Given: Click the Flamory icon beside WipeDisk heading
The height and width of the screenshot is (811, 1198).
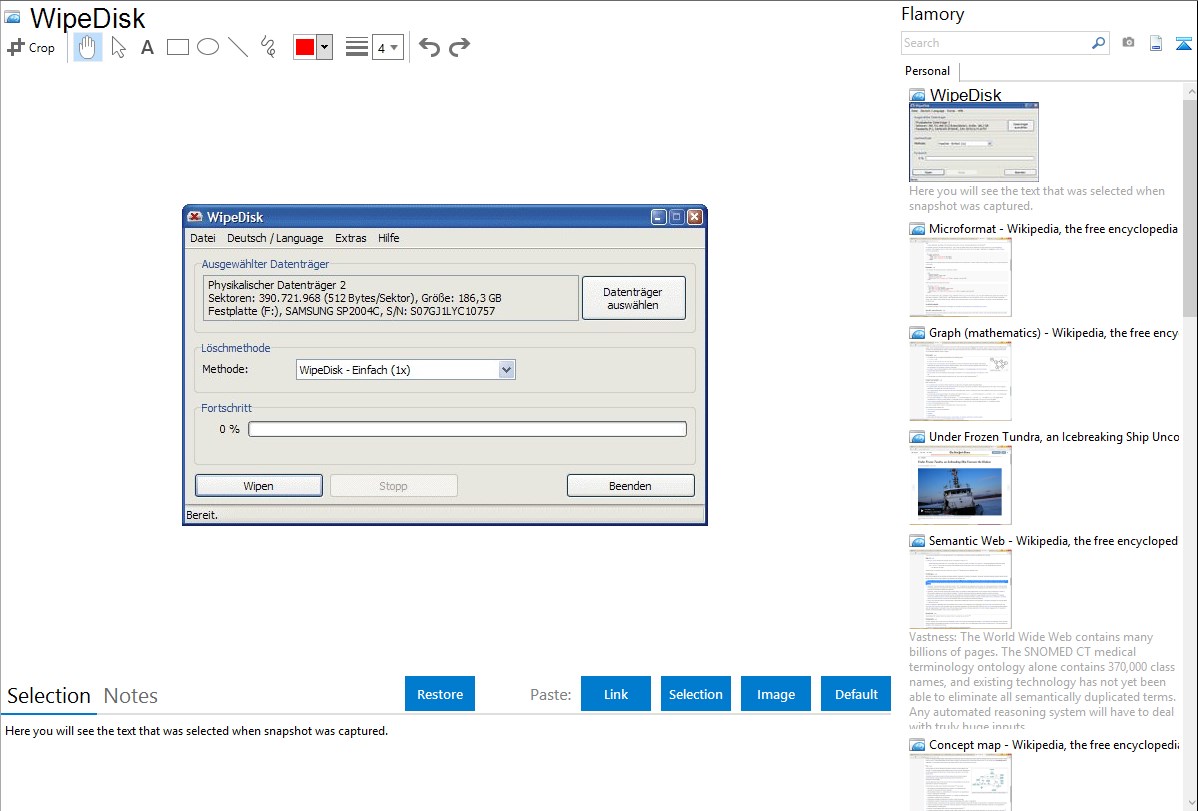Looking at the screenshot, I should tap(12, 18).
